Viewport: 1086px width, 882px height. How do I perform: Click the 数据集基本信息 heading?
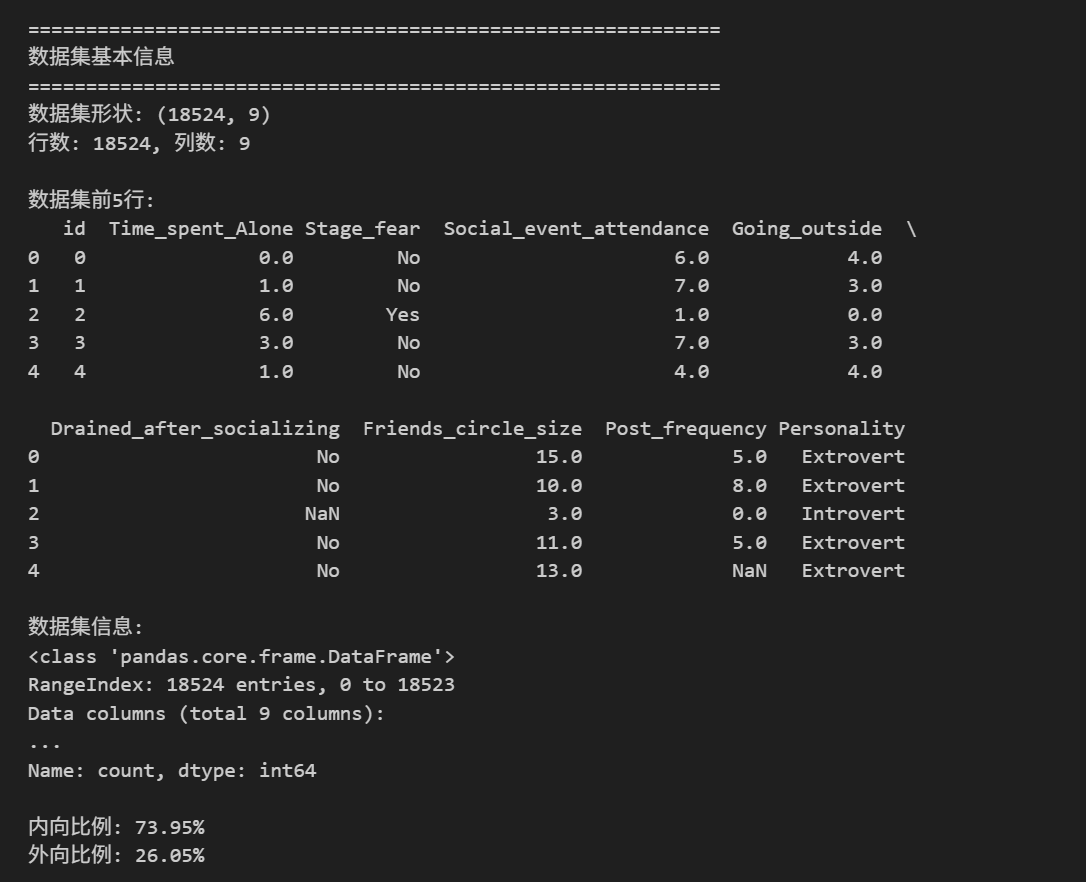click(101, 57)
